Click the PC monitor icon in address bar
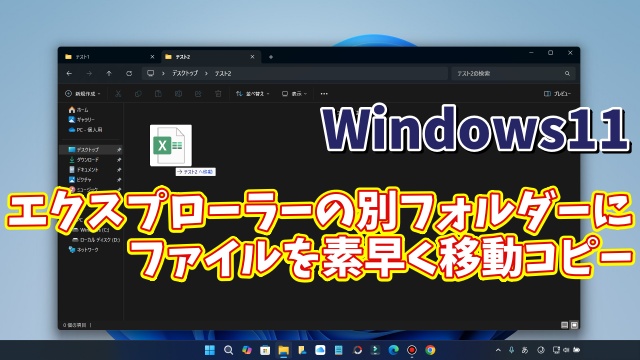The image size is (640, 360). (151, 73)
